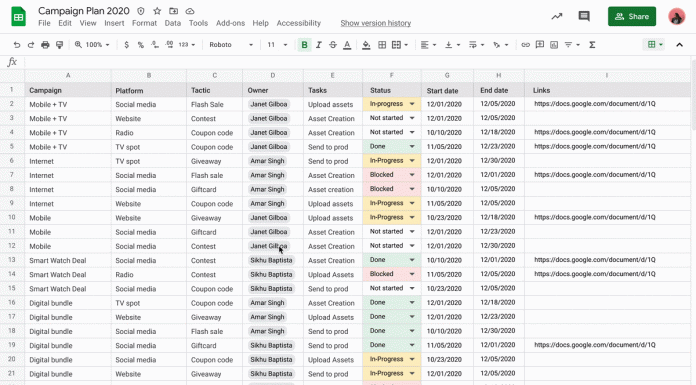
Task: Click the print icon
Action: tap(45, 45)
